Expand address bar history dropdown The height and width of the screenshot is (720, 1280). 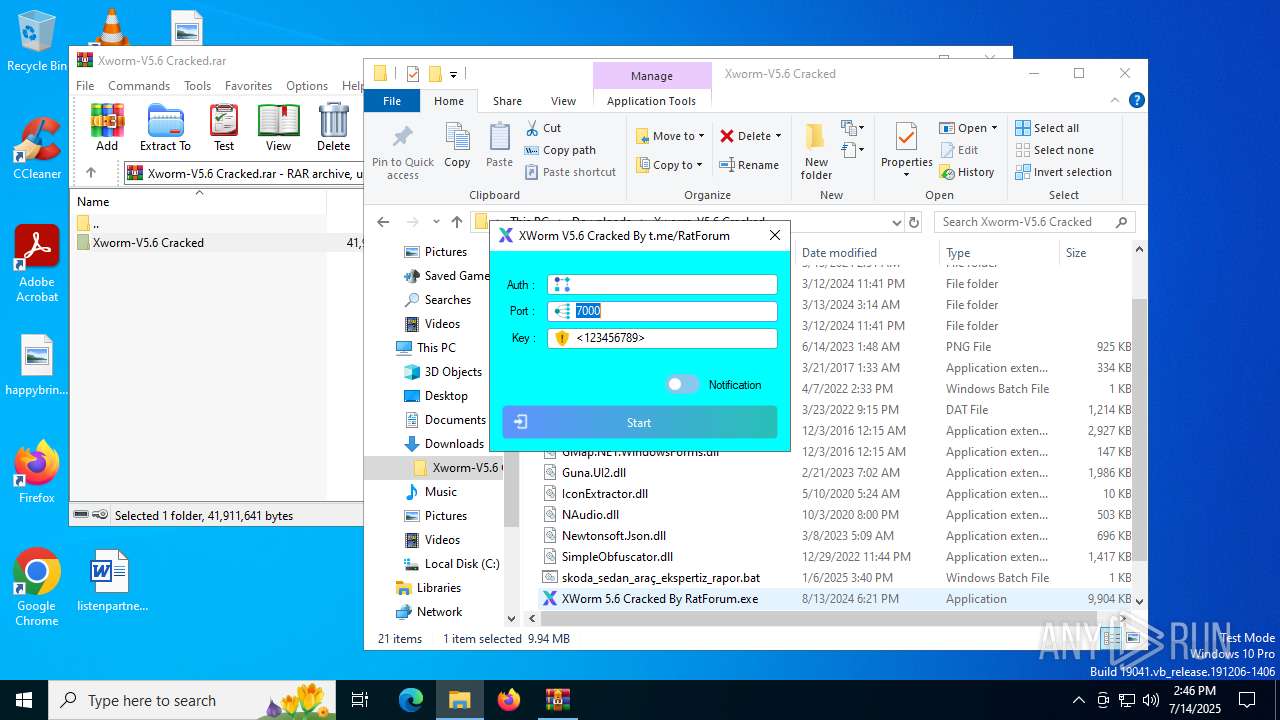[x=896, y=222]
